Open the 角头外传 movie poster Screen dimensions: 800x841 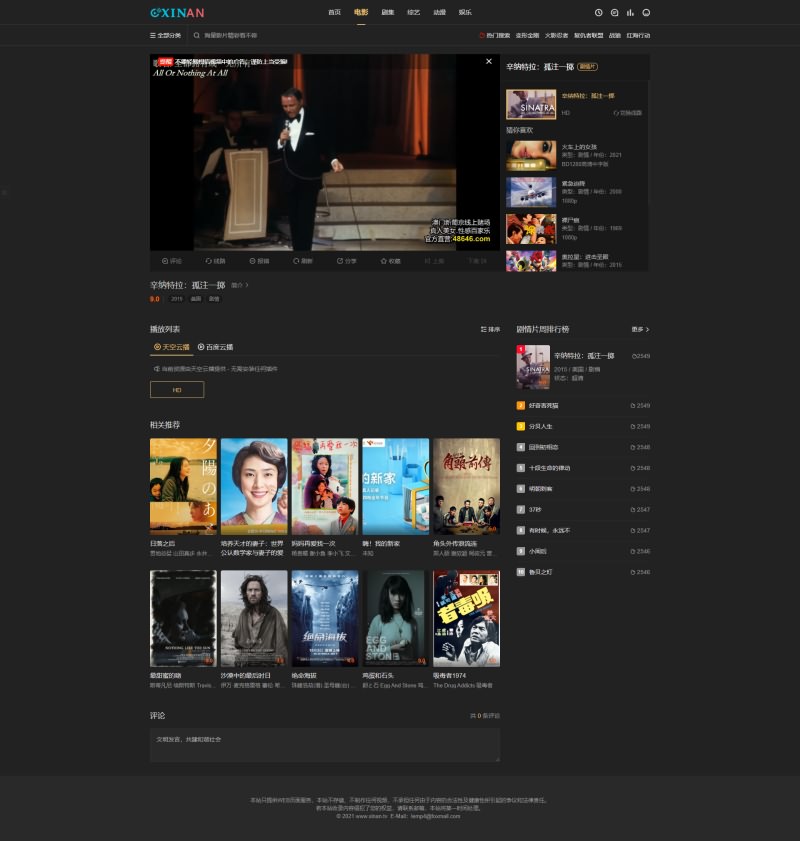coord(466,486)
